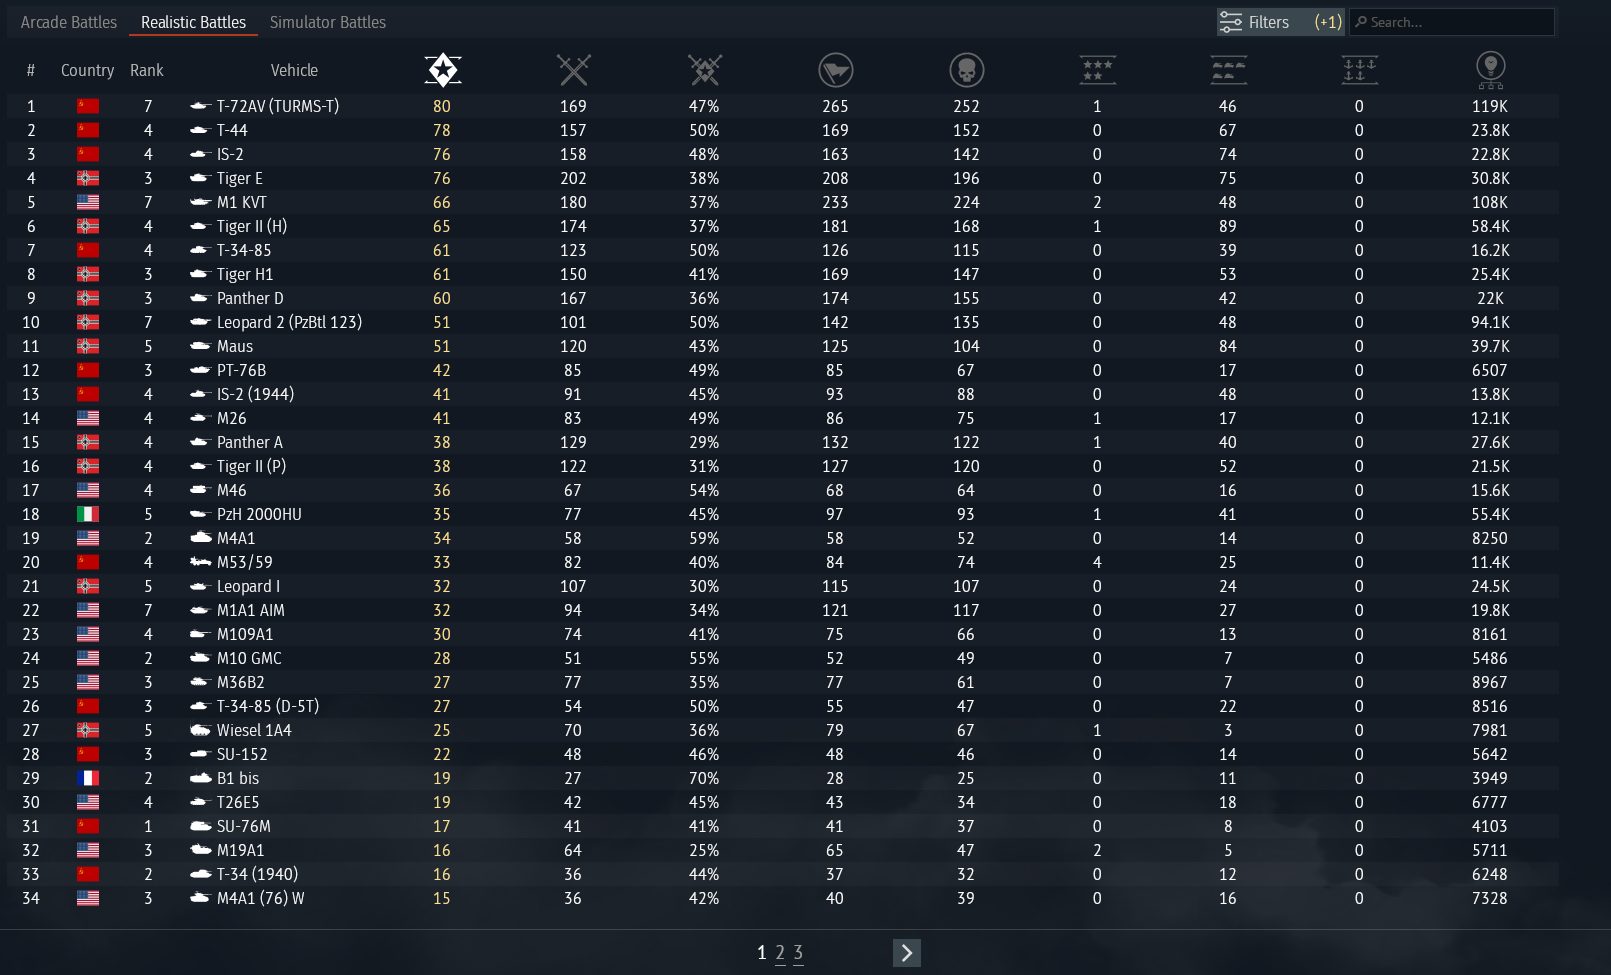The image size is (1611, 975).
Task: Select the T26E5 vehicle name
Action: (x=238, y=802)
